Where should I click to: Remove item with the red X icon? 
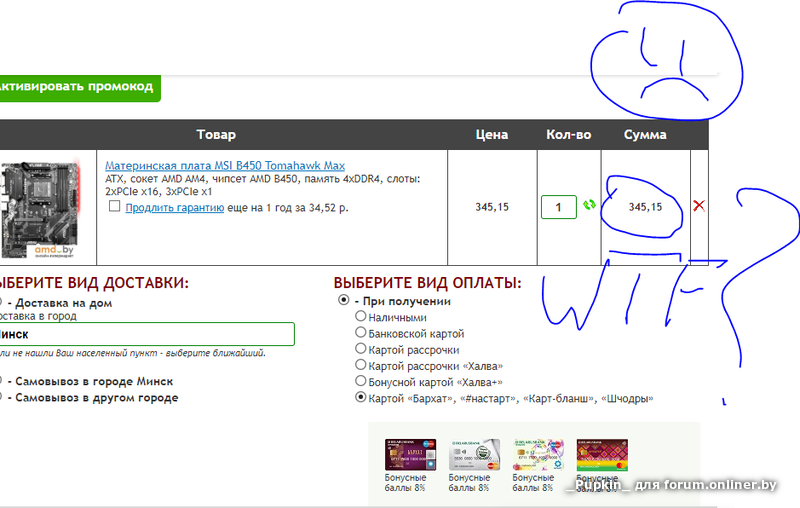699,206
